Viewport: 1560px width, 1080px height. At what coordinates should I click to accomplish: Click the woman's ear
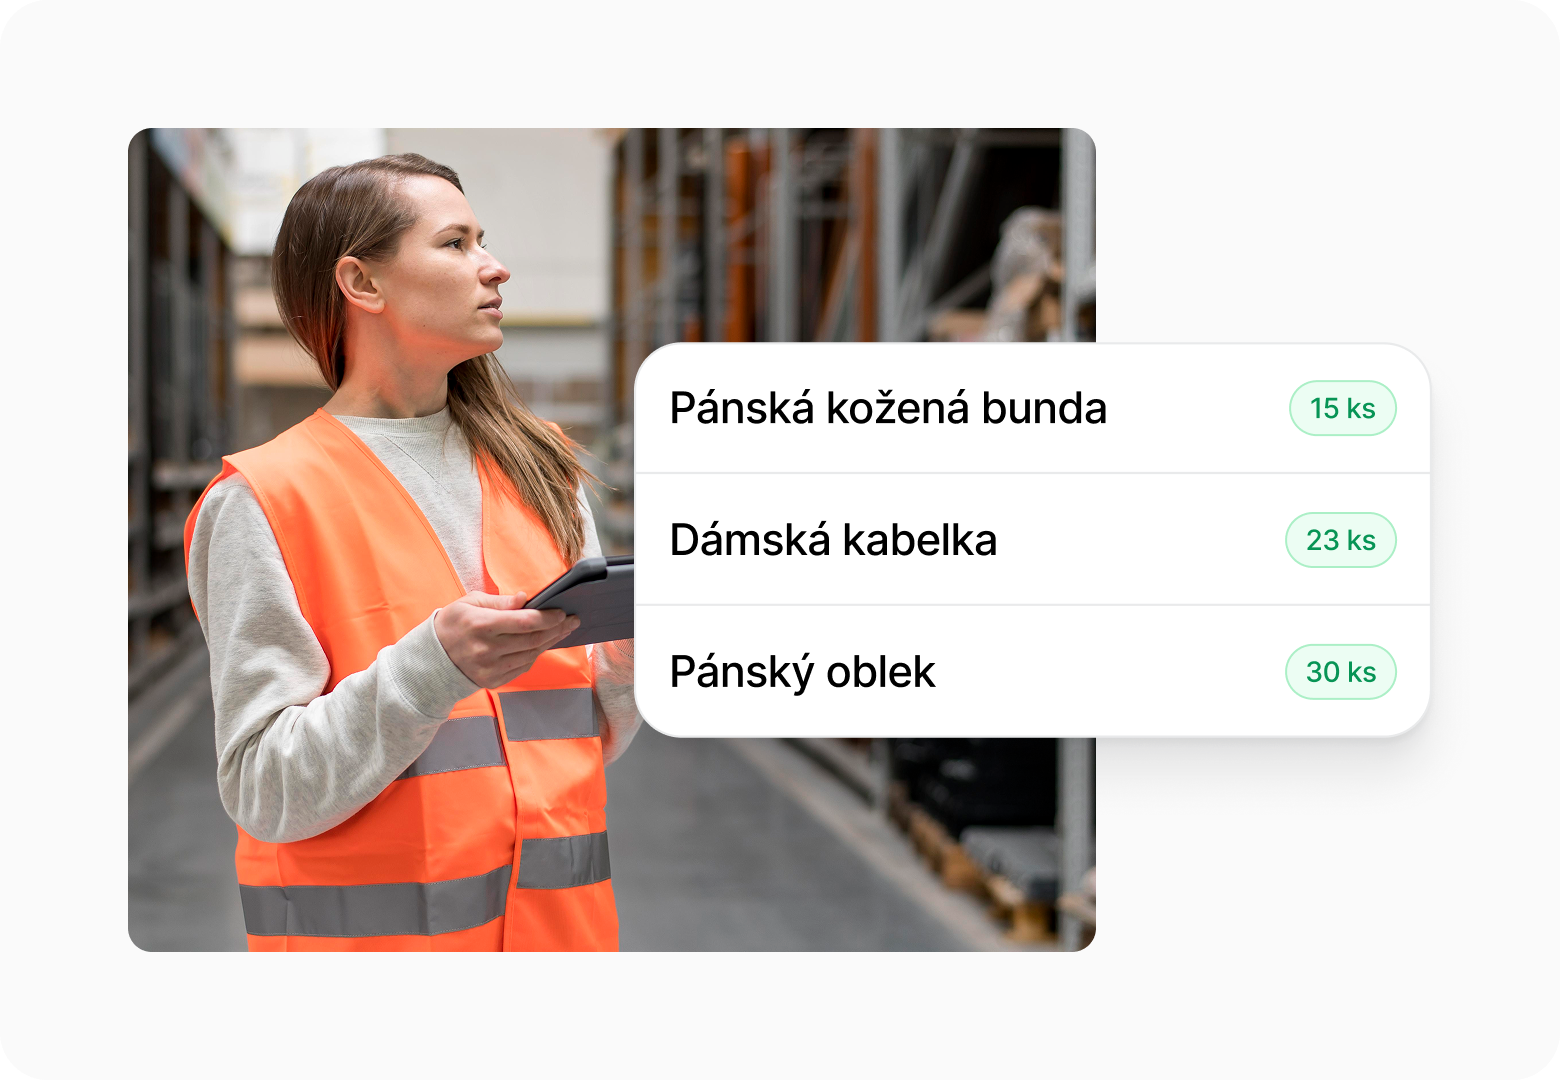pyautogui.click(x=358, y=284)
